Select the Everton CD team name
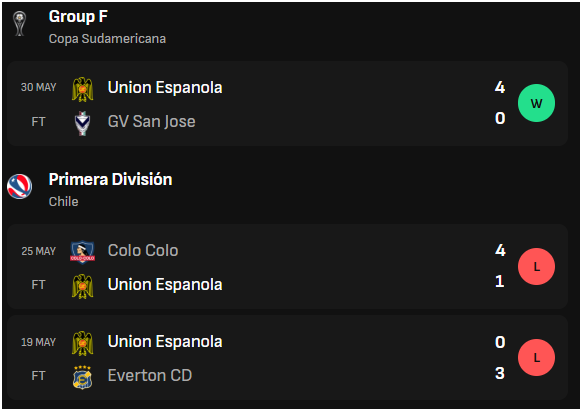Viewport: 582px width, 411px height. [150, 375]
